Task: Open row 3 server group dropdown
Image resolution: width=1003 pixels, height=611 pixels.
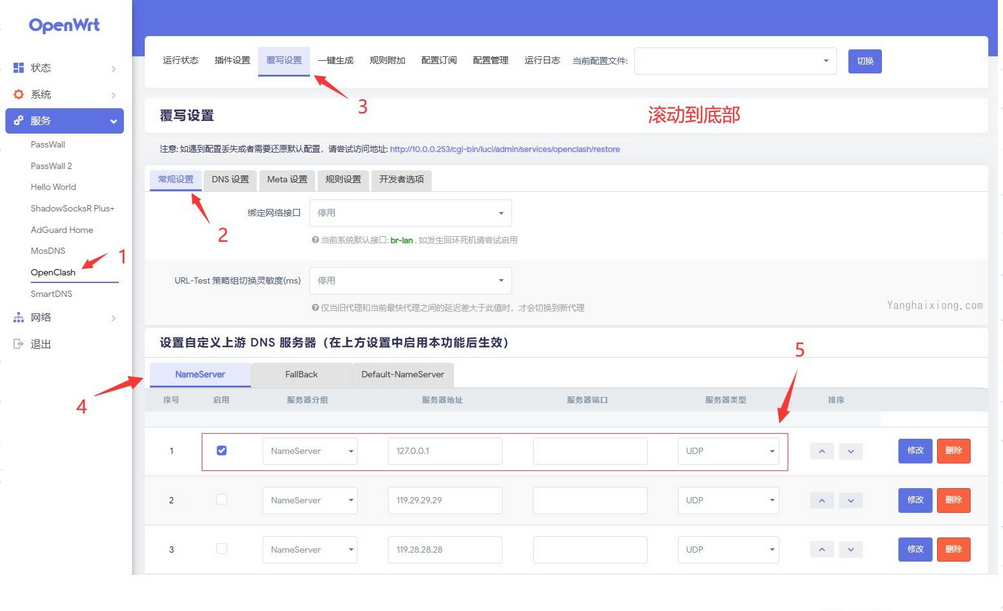Action: (x=310, y=550)
